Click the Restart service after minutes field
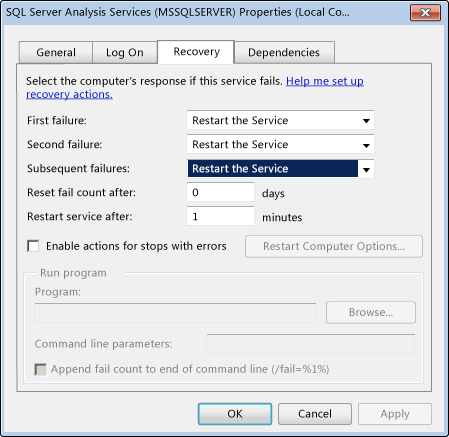Image resolution: width=449 pixels, height=437 pixels. pyautogui.click(x=220, y=216)
